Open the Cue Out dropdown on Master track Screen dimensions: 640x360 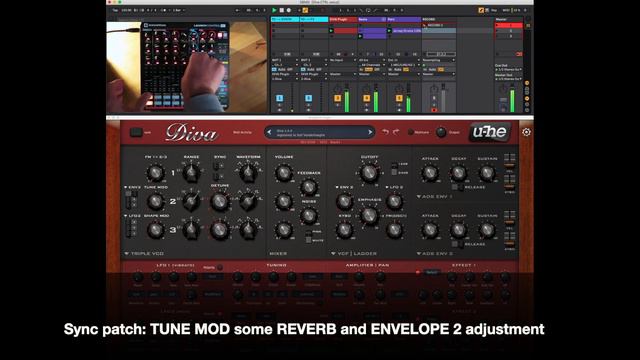click(x=509, y=70)
